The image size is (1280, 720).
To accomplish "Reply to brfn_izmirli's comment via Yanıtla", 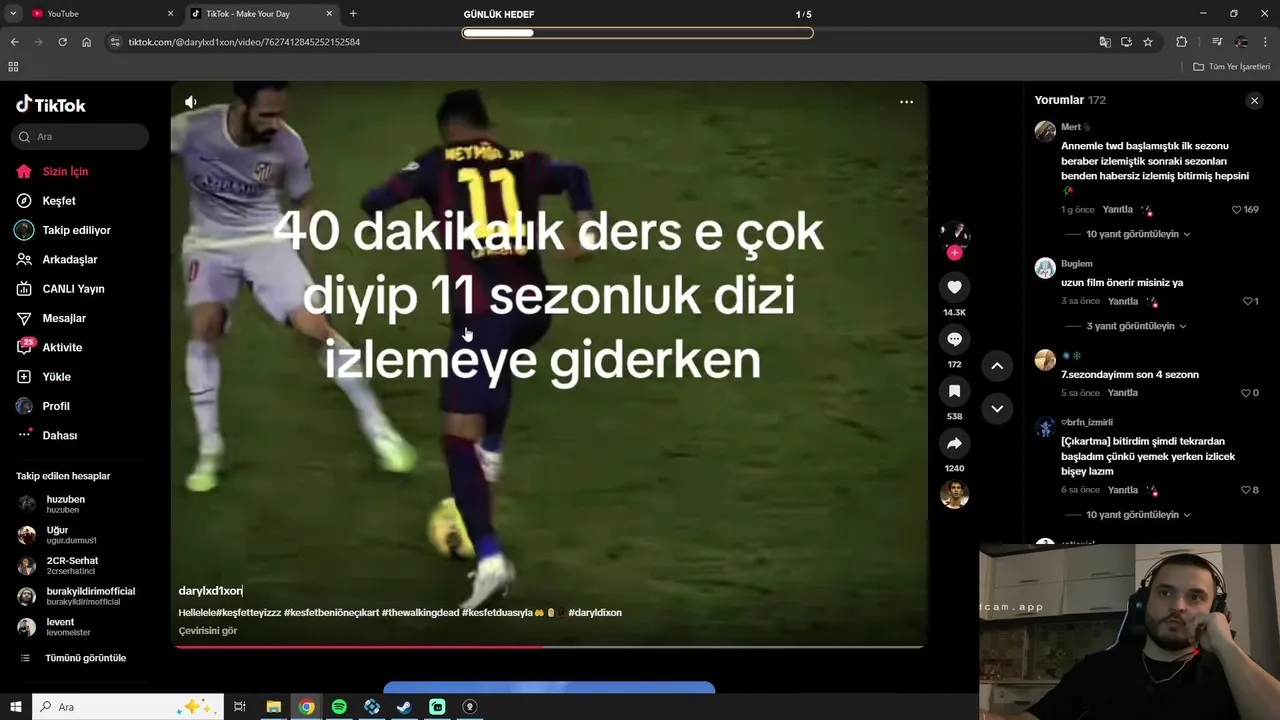I will coord(1123,490).
